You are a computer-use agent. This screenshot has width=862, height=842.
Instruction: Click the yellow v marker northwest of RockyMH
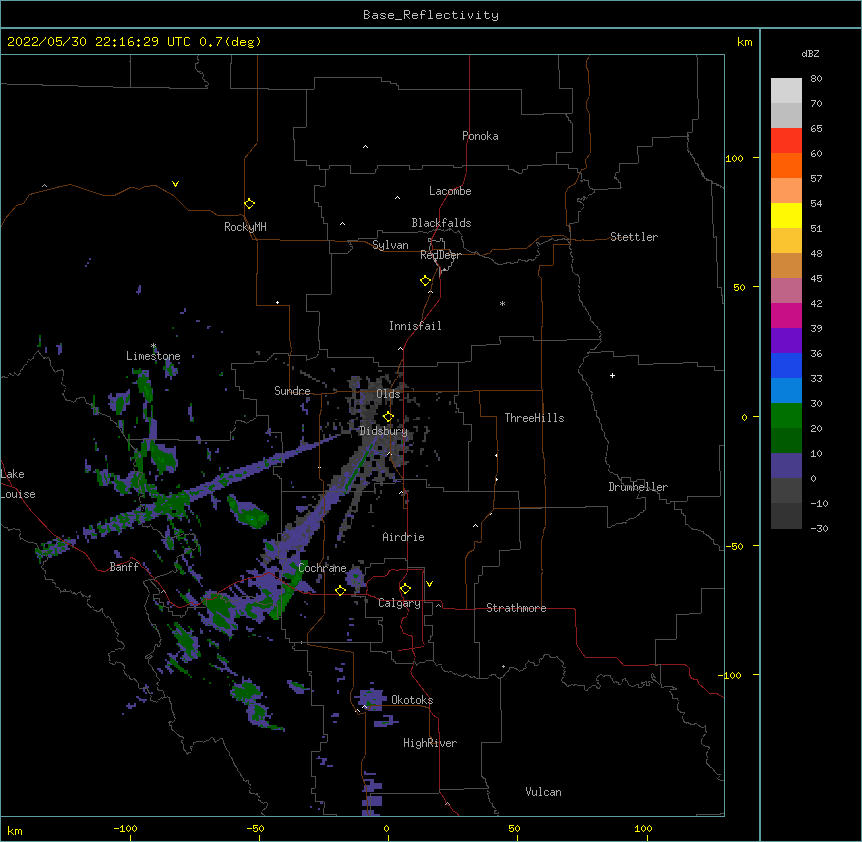tap(175, 184)
